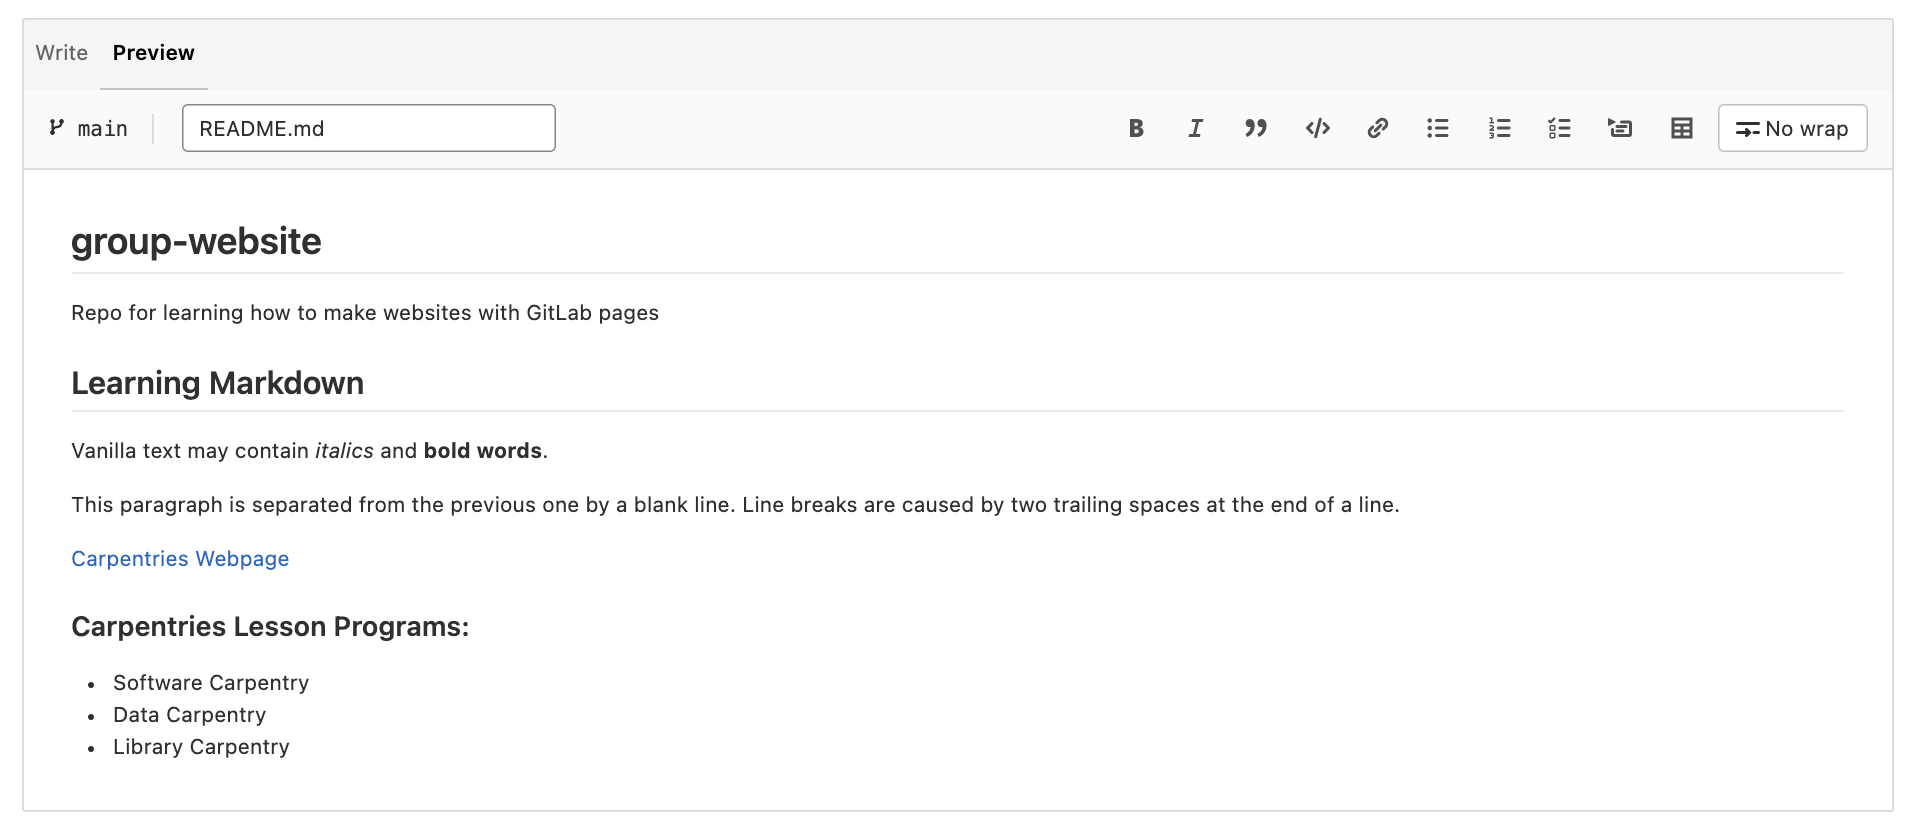Click the Library Carpentry list item
Screen dimensions: 1926x824
coord(201,747)
